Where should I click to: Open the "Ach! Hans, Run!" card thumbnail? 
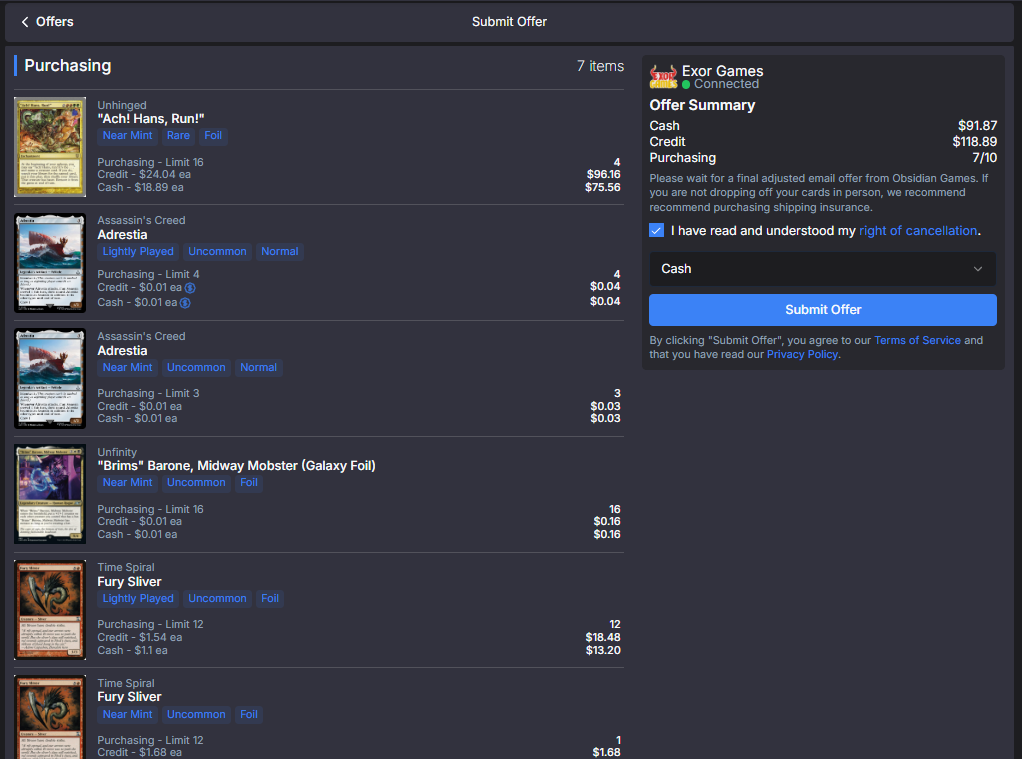point(50,147)
